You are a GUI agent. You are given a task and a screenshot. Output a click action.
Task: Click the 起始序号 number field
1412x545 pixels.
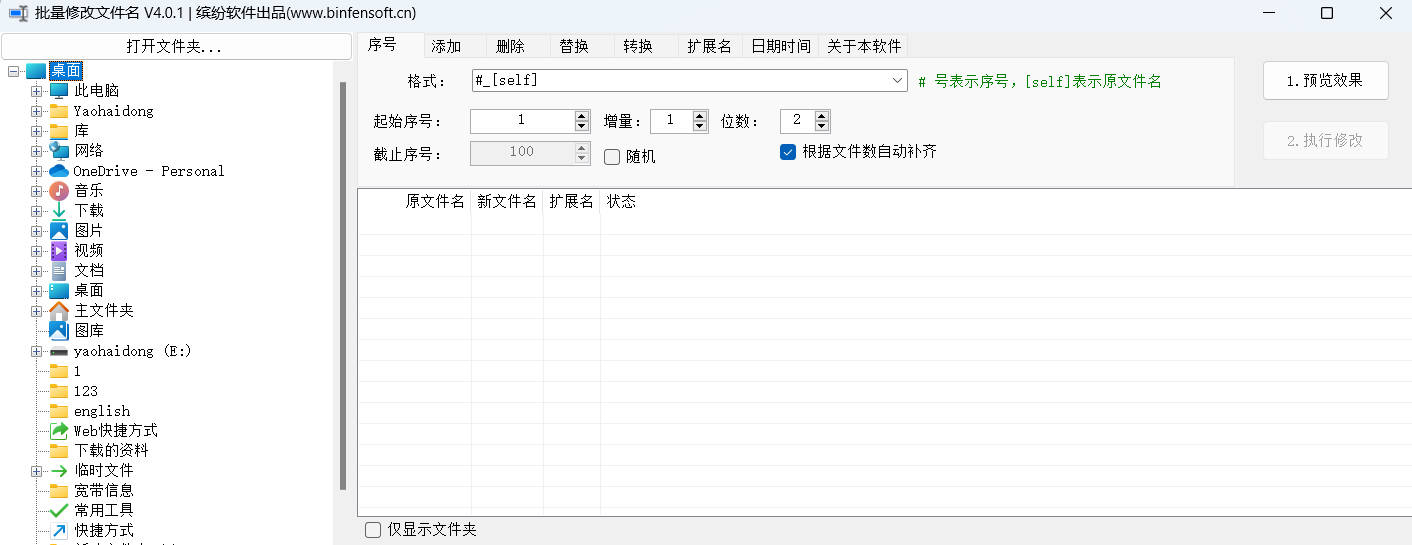pos(522,121)
